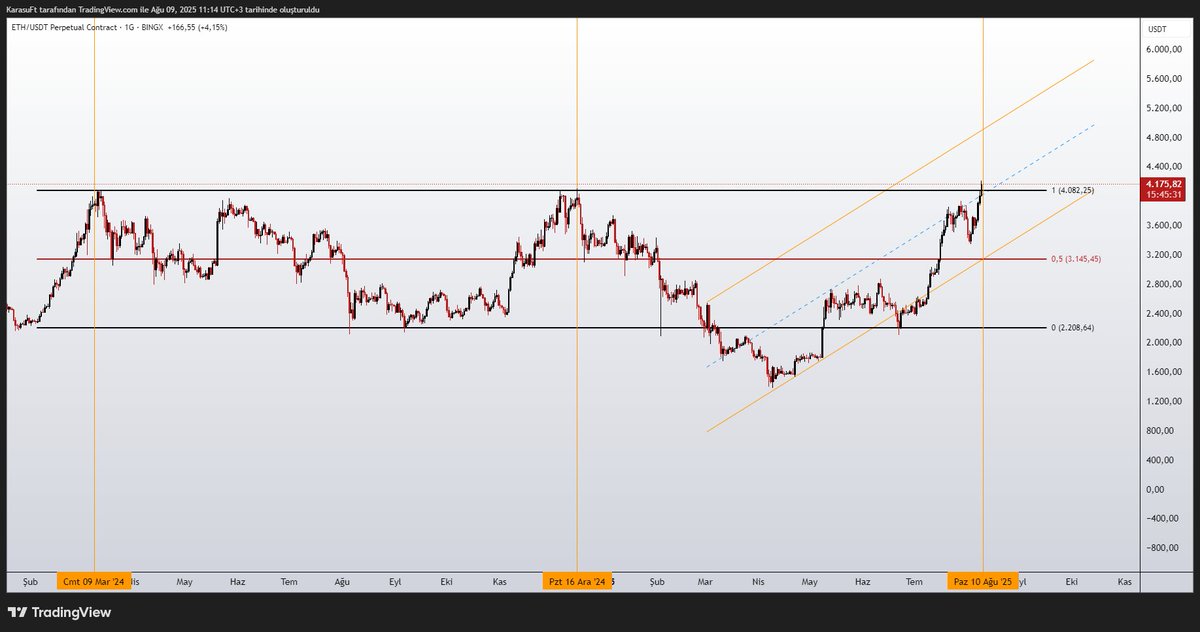Click the Eyl month label after Ağu
This screenshot has width=1200, height=632.
pos(394,581)
